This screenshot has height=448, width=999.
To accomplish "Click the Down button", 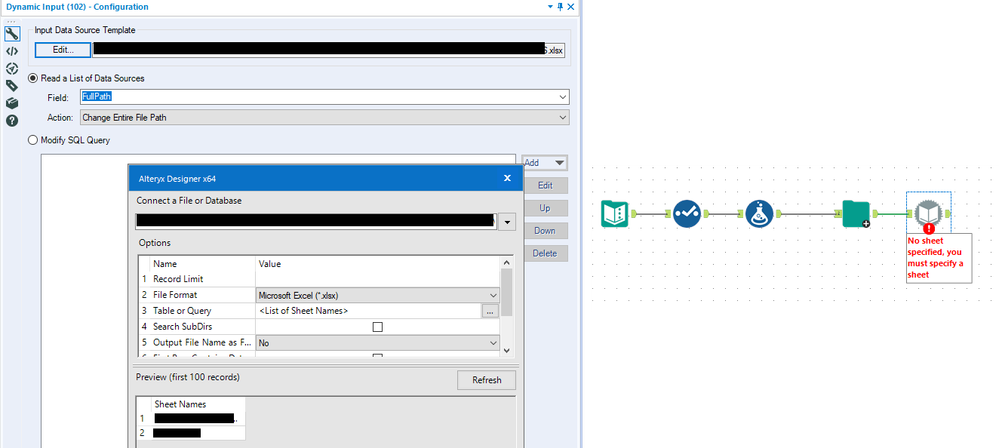I will 545,231.
